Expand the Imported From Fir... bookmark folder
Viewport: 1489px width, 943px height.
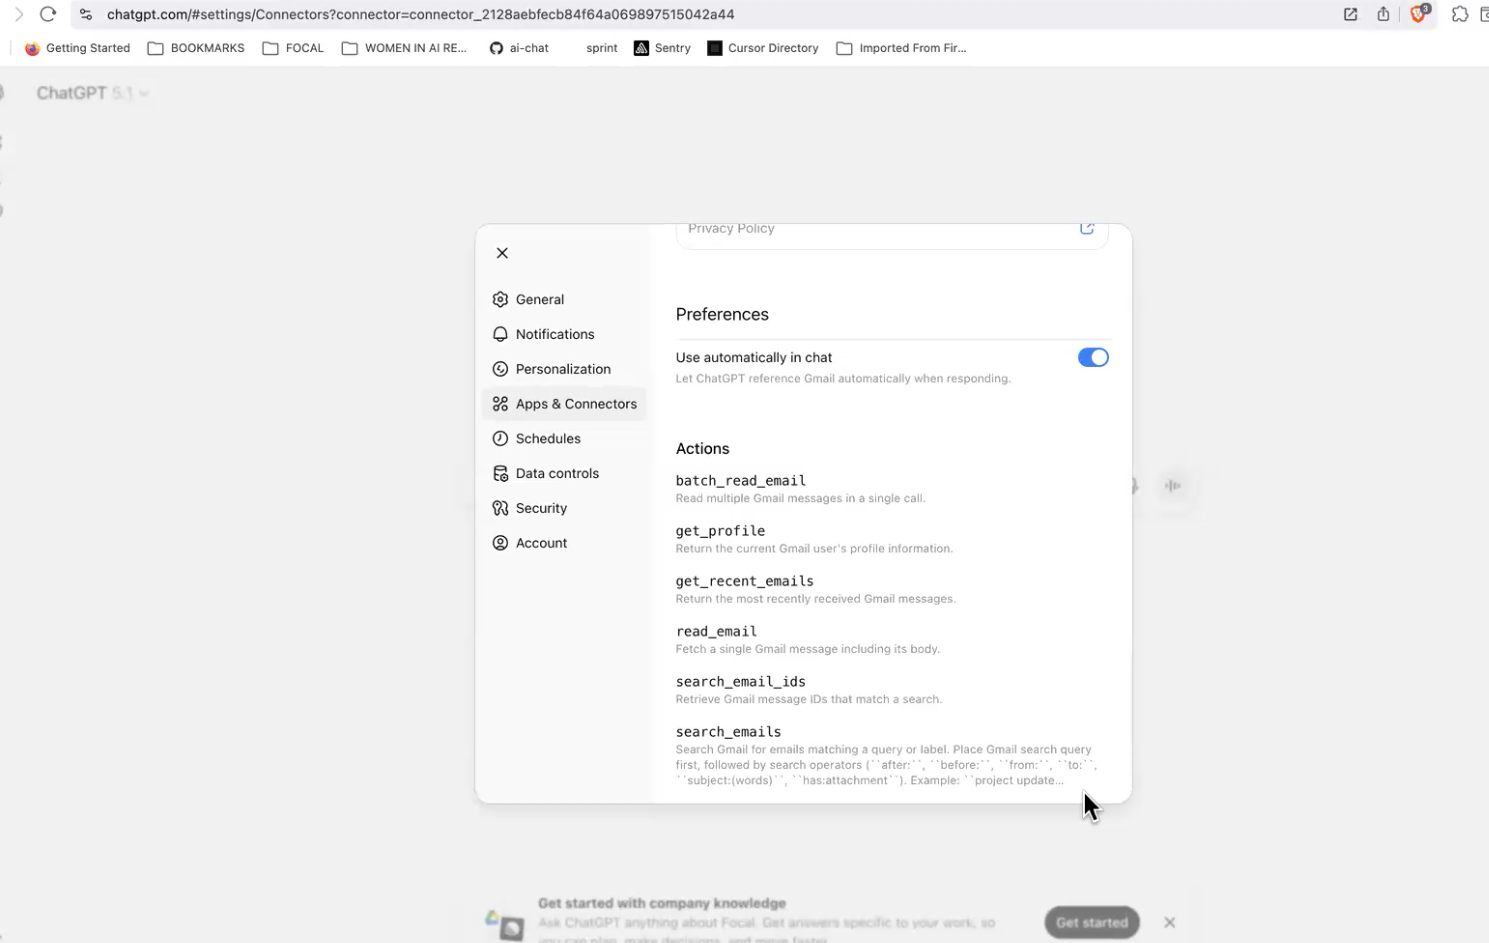901,48
